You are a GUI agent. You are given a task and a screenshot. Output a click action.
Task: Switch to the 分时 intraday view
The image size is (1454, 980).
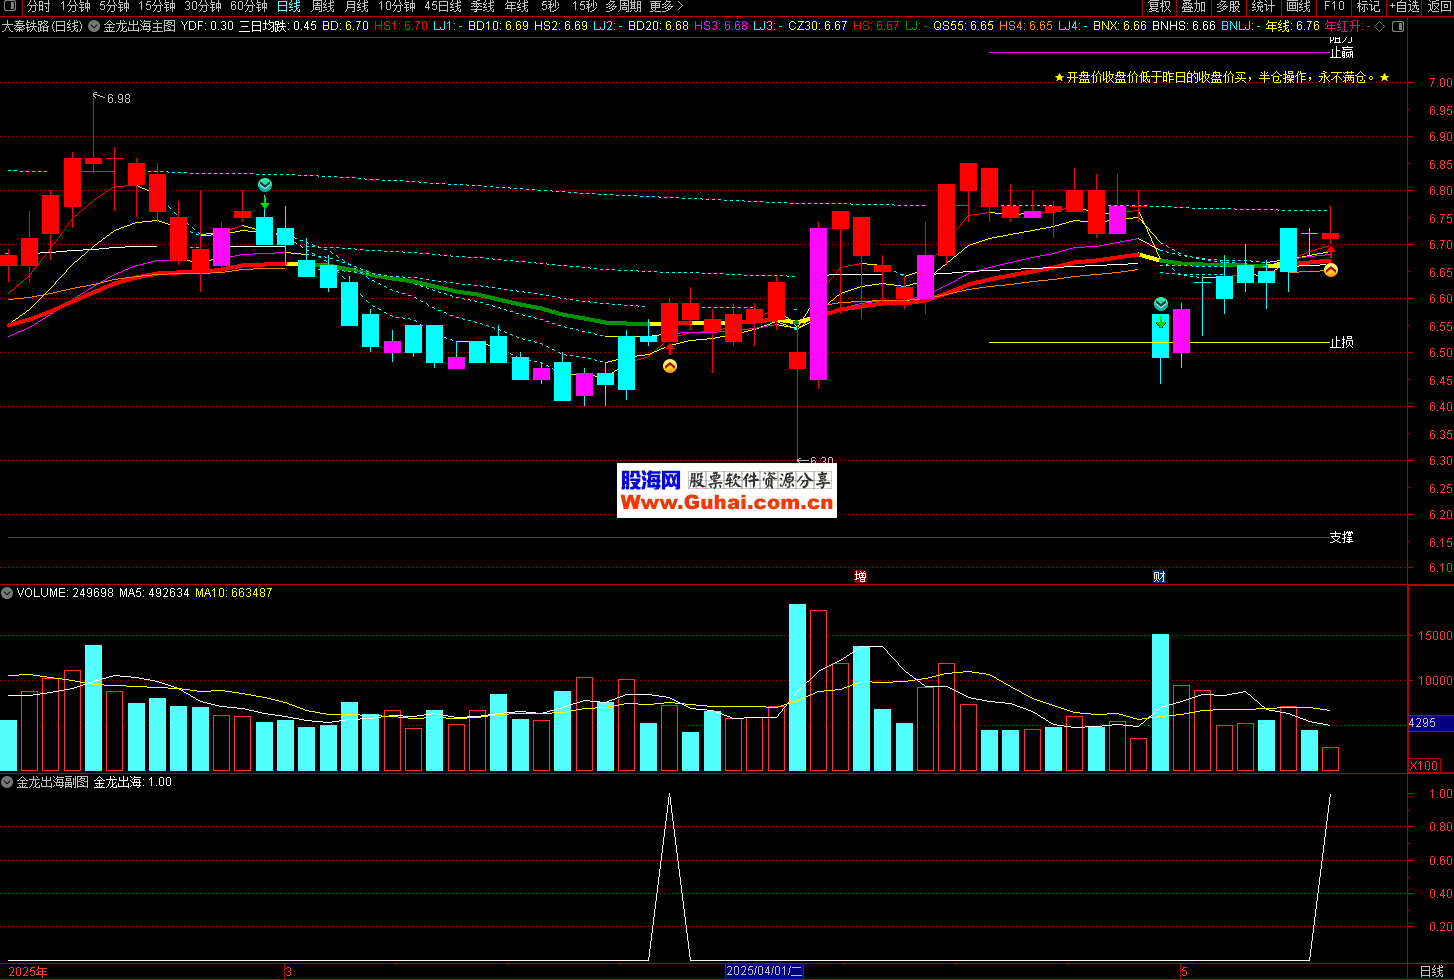click(x=38, y=7)
